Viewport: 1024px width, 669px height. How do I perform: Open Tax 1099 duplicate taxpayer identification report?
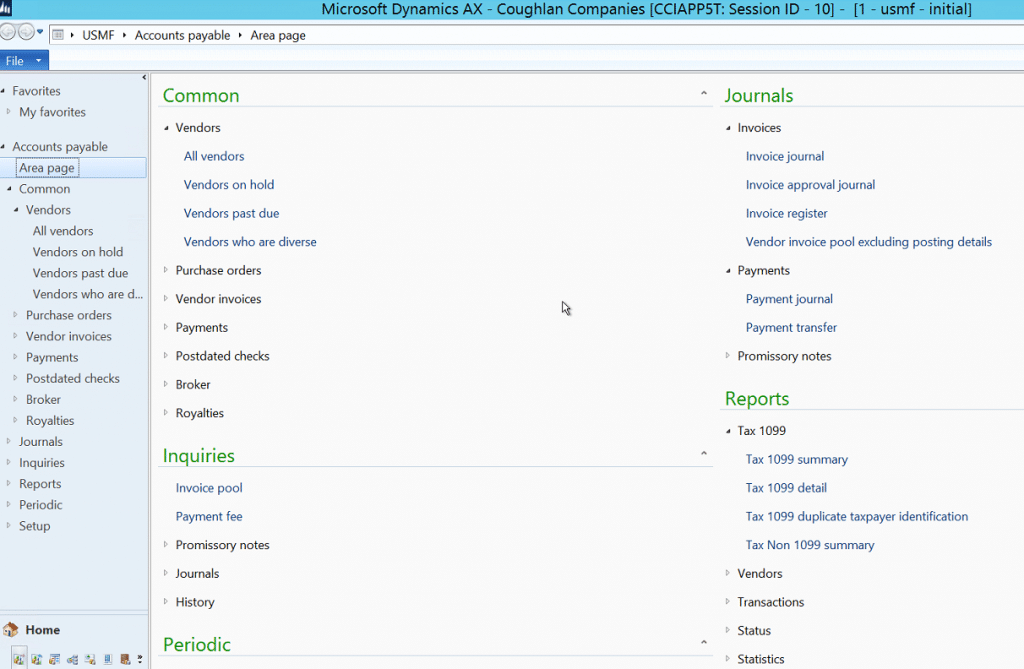(x=857, y=517)
